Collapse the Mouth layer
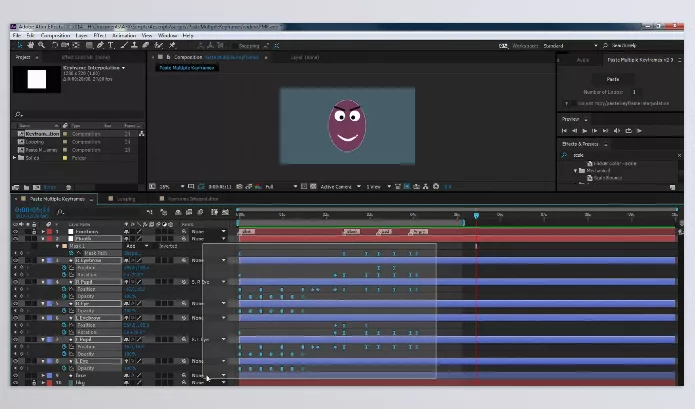Viewport: 695px width, 409px height. pos(43,238)
